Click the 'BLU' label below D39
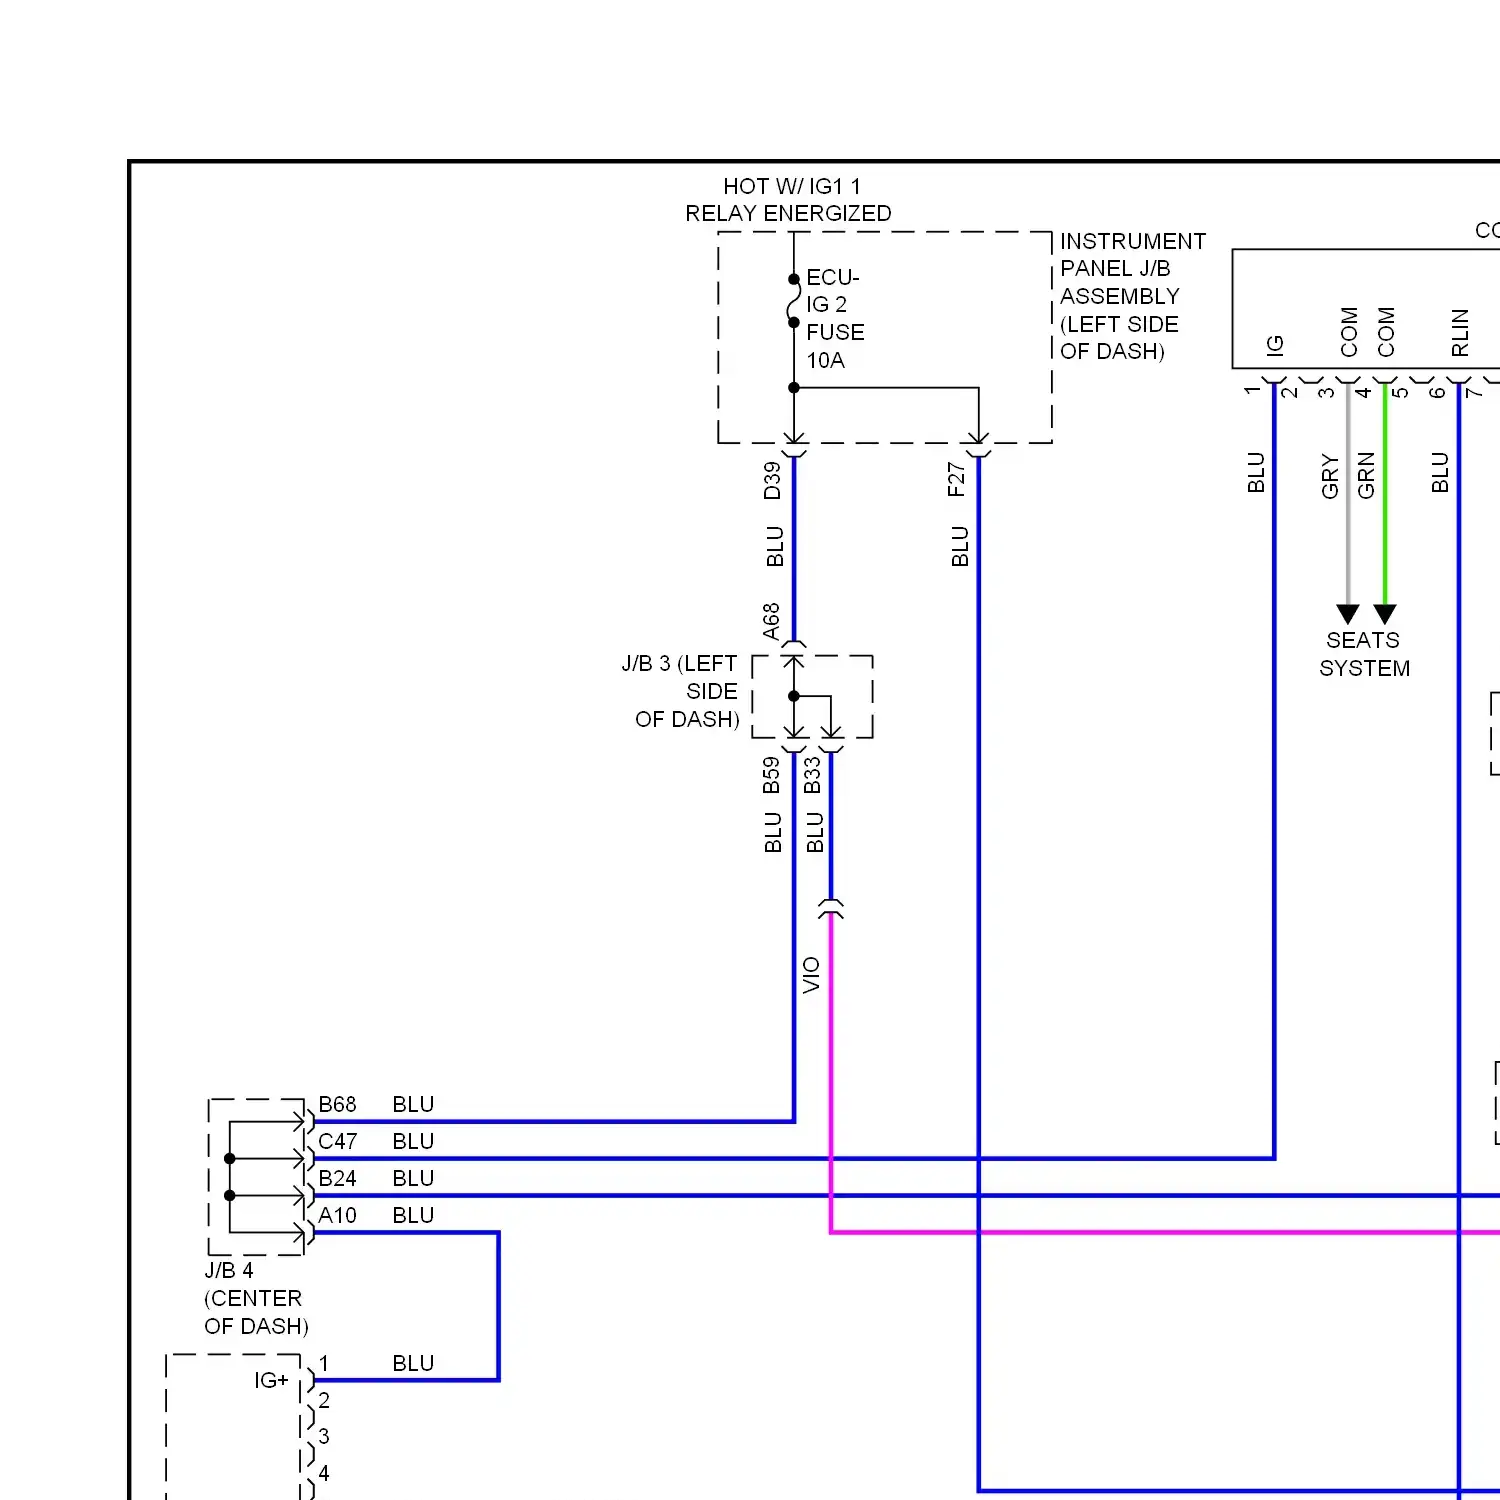Image resolution: width=1500 pixels, height=1500 pixels. click(x=775, y=546)
